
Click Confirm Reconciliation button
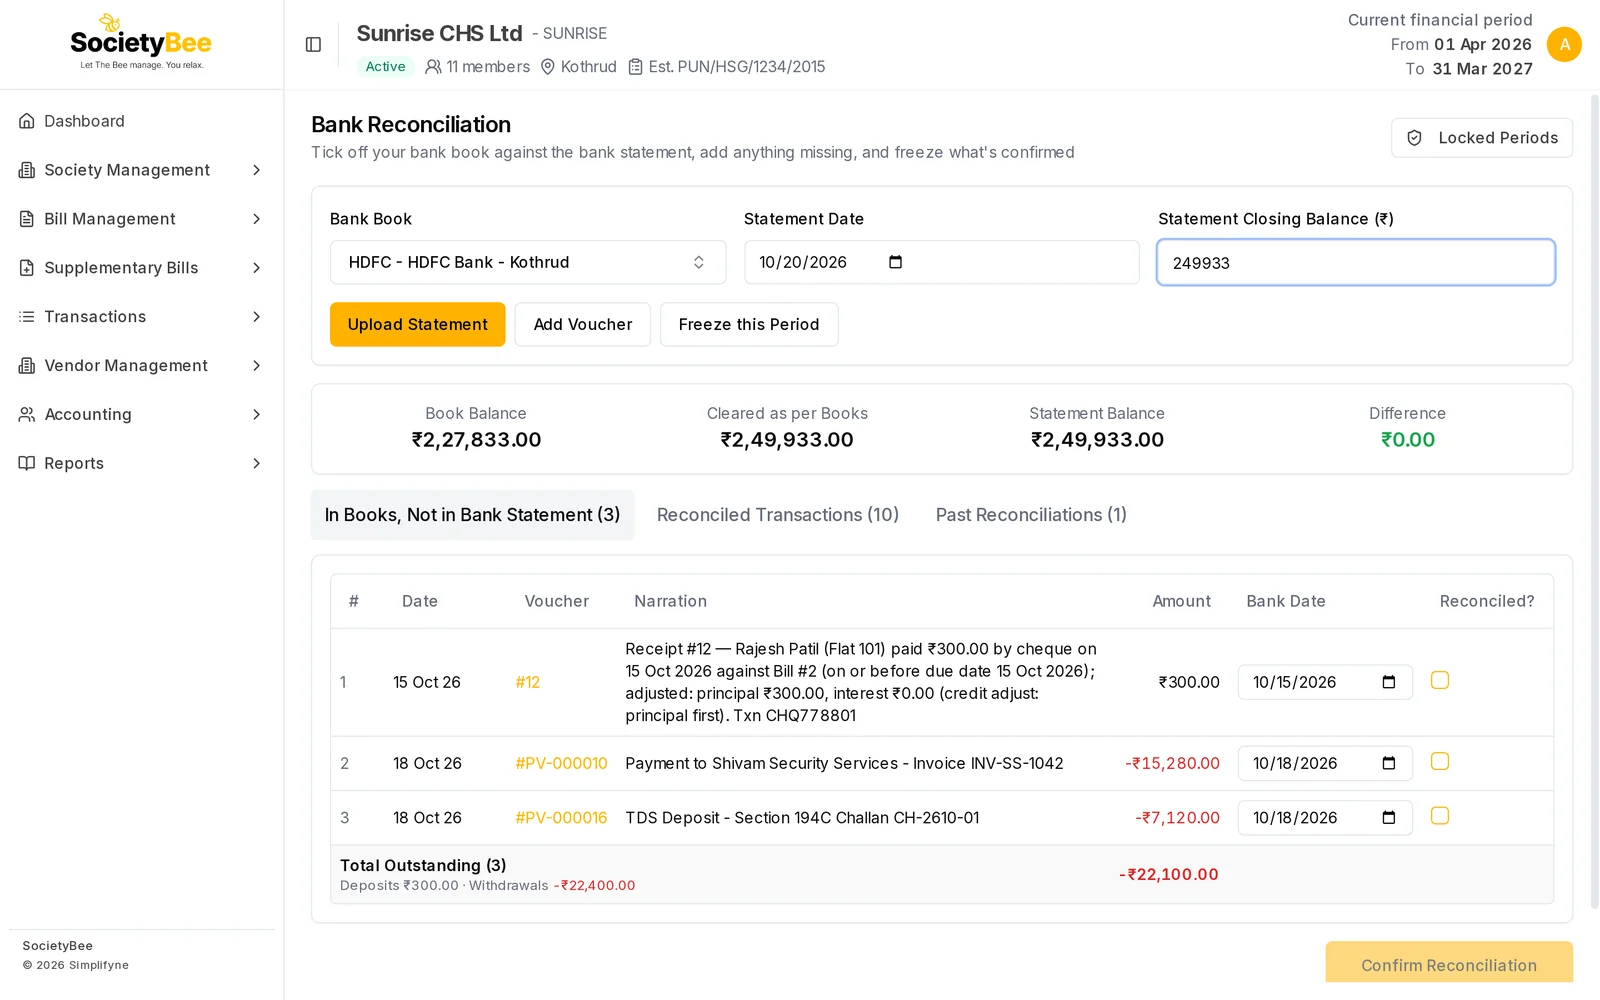[x=1449, y=964]
